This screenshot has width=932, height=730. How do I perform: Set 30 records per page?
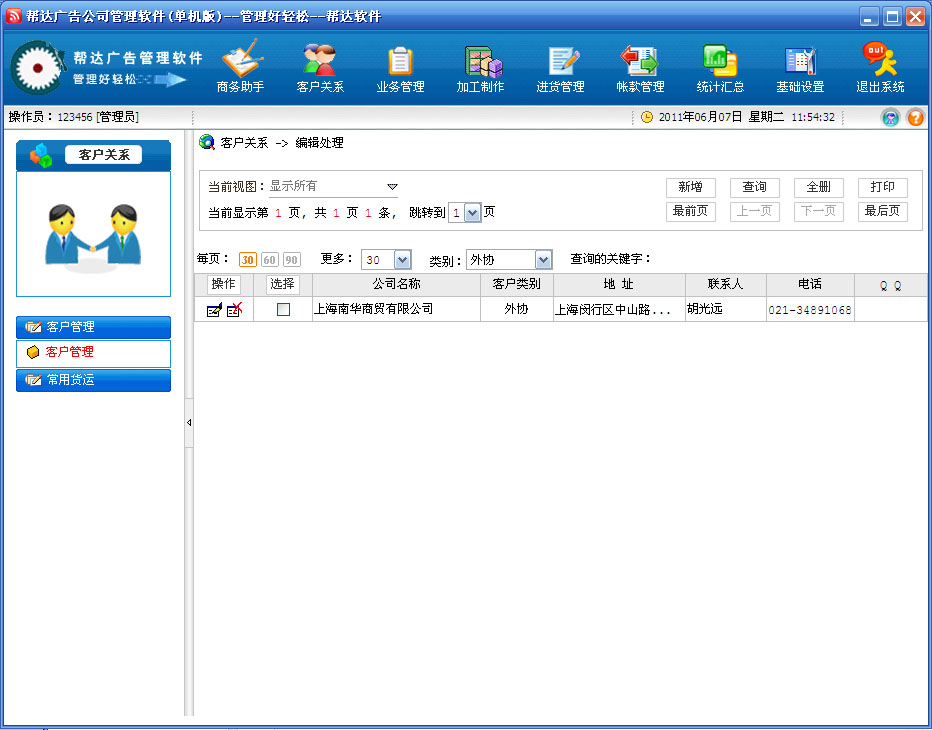point(247,260)
